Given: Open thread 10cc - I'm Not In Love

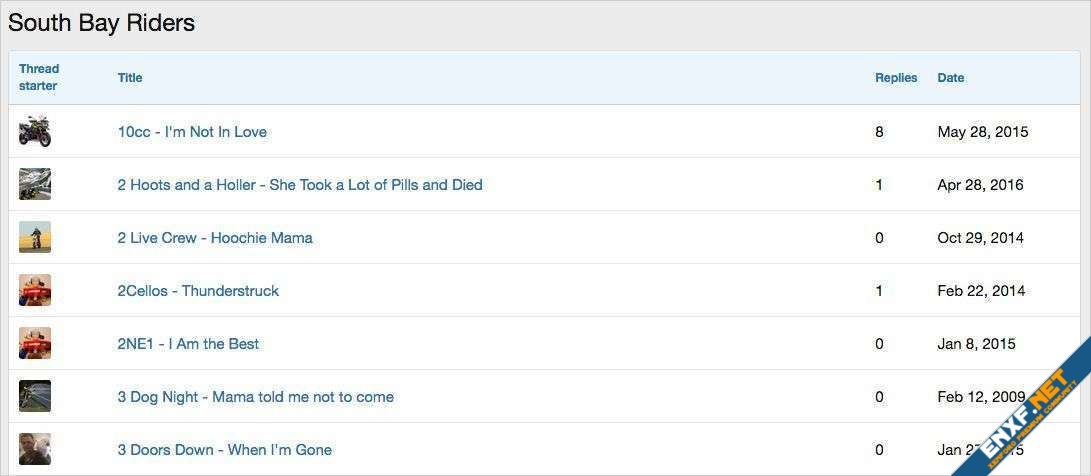Looking at the screenshot, I should (192, 132).
